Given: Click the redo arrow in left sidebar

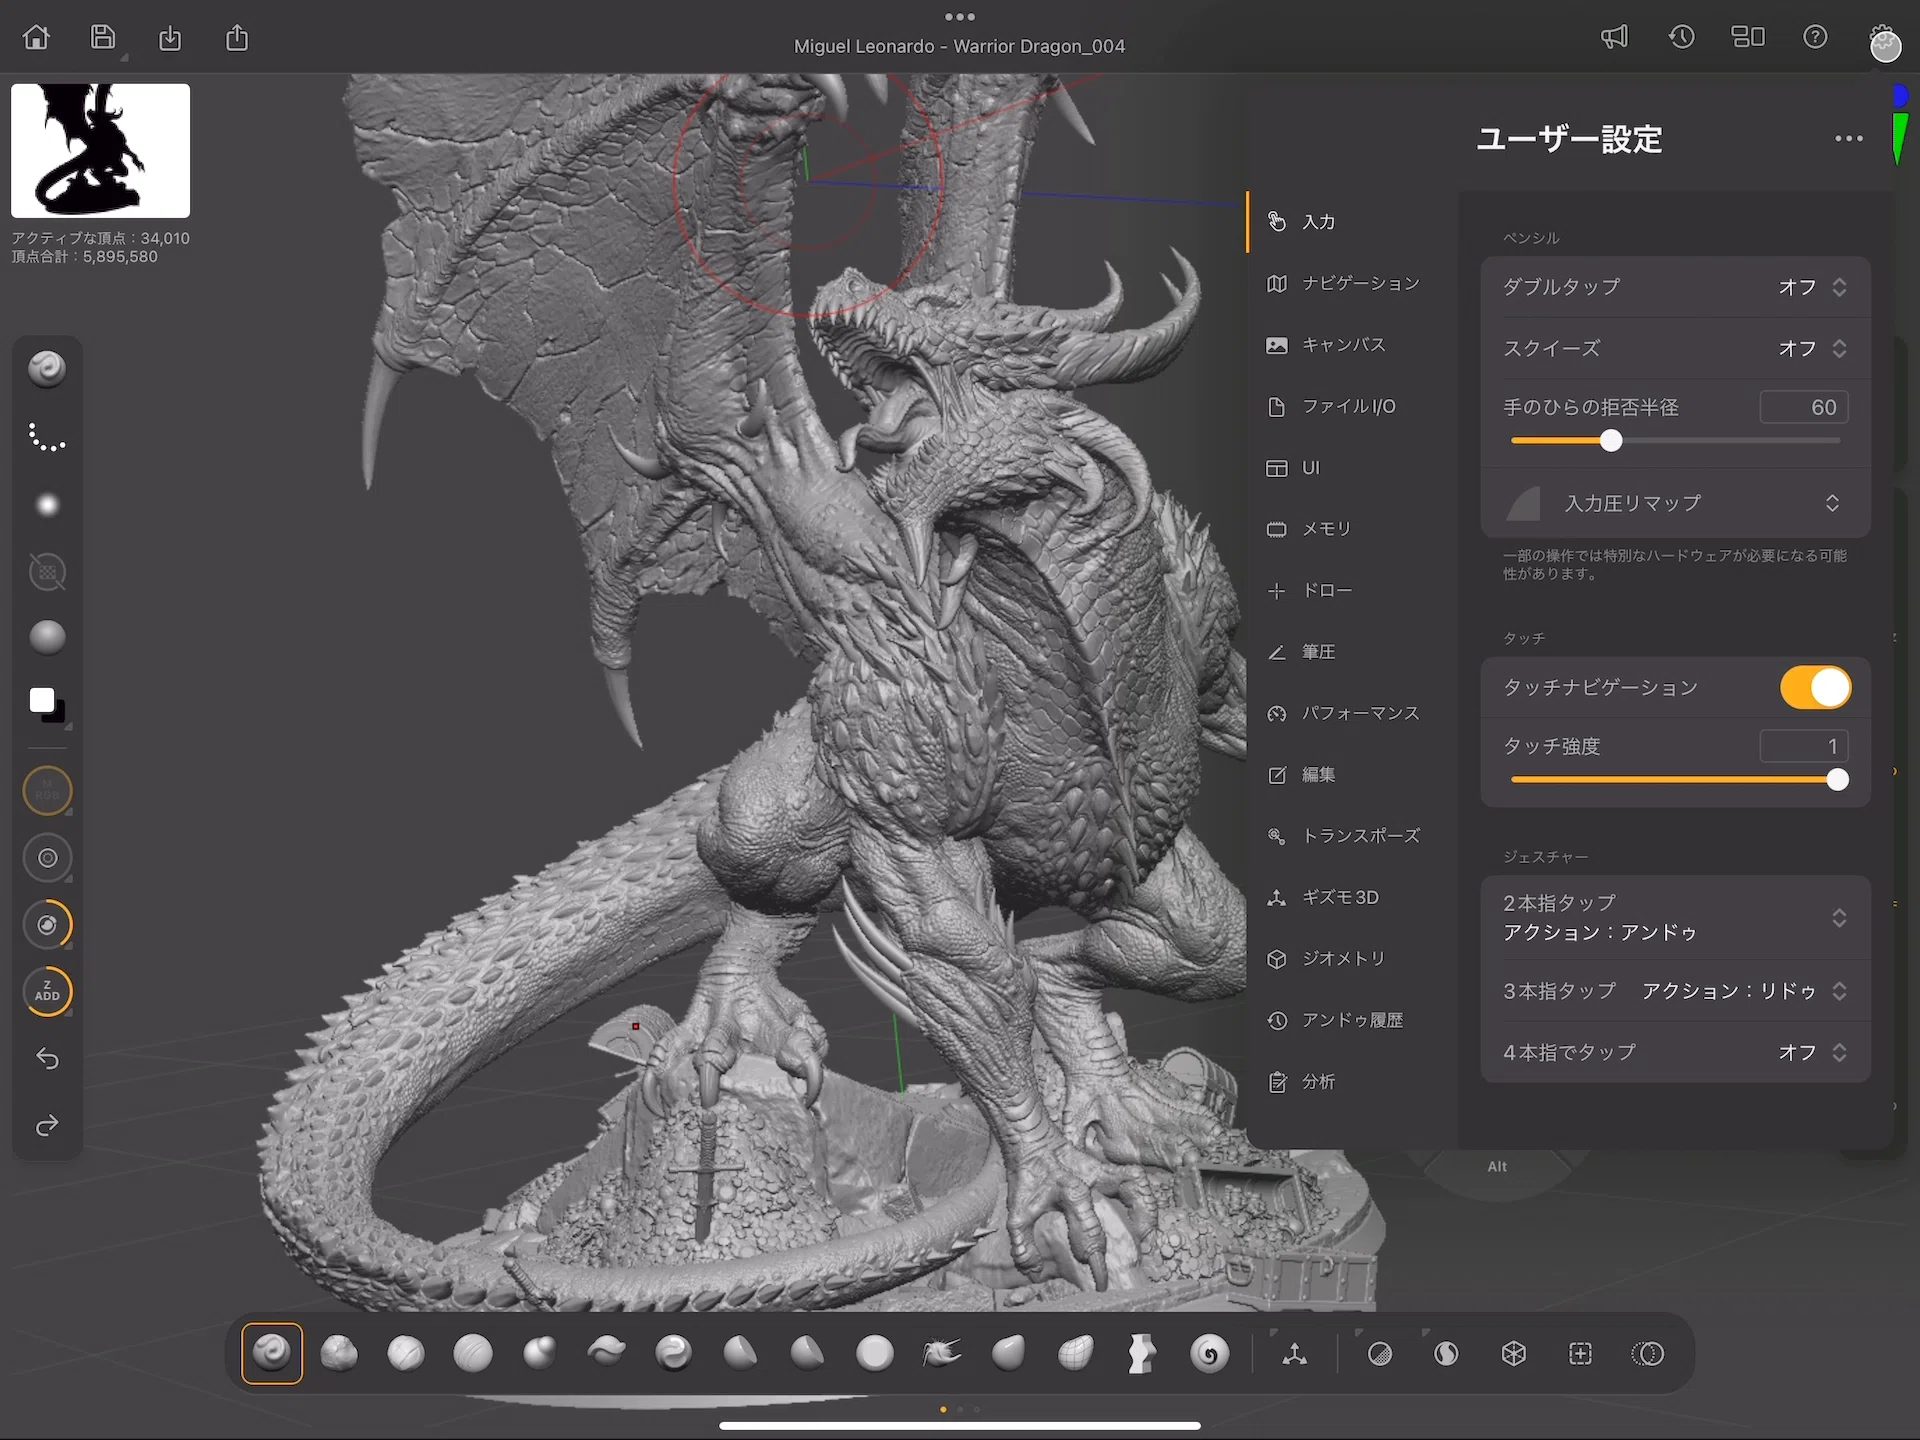Looking at the screenshot, I should (x=47, y=1126).
